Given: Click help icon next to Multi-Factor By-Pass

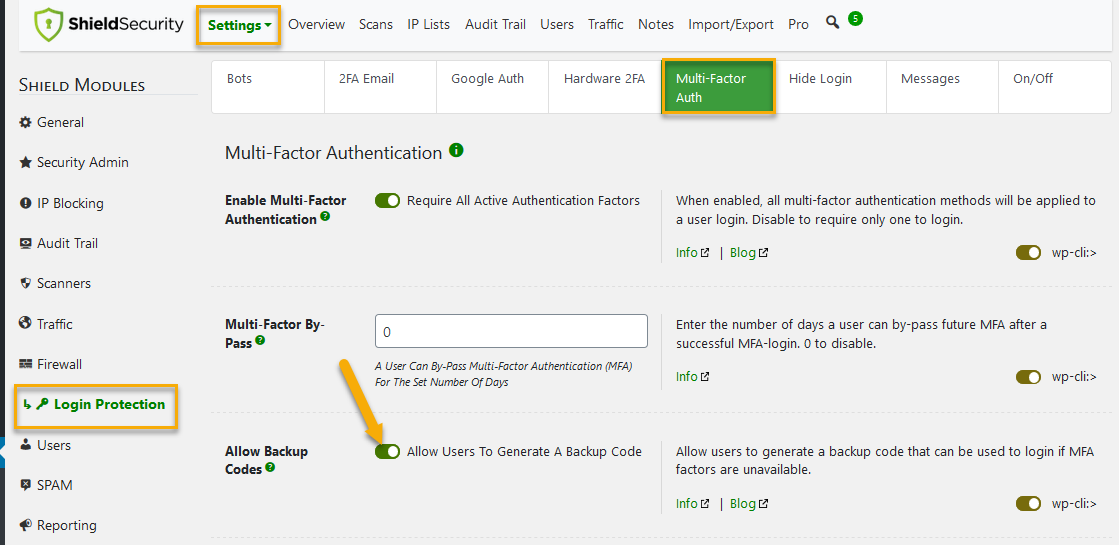Looking at the screenshot, I should (260, 340).
